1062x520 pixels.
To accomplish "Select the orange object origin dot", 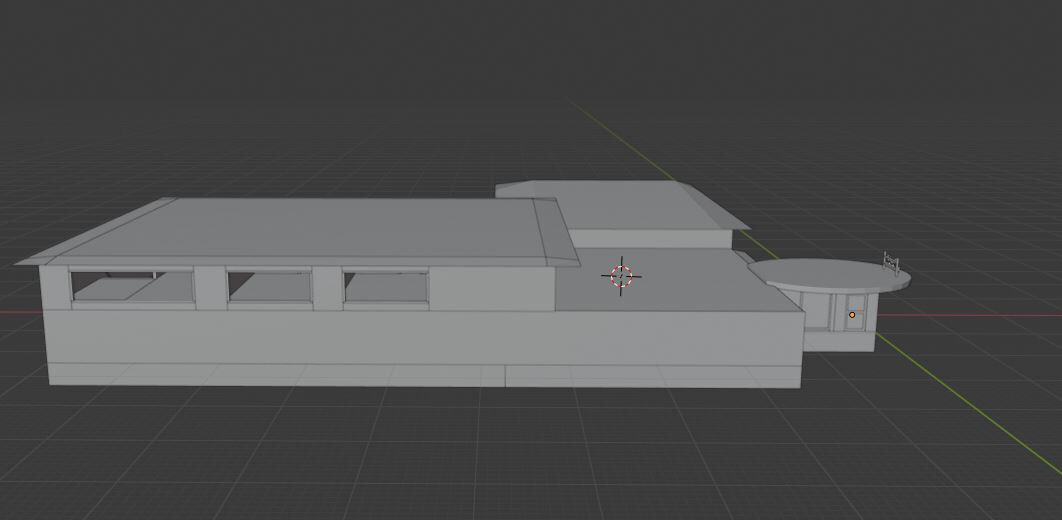I will 852,315.
